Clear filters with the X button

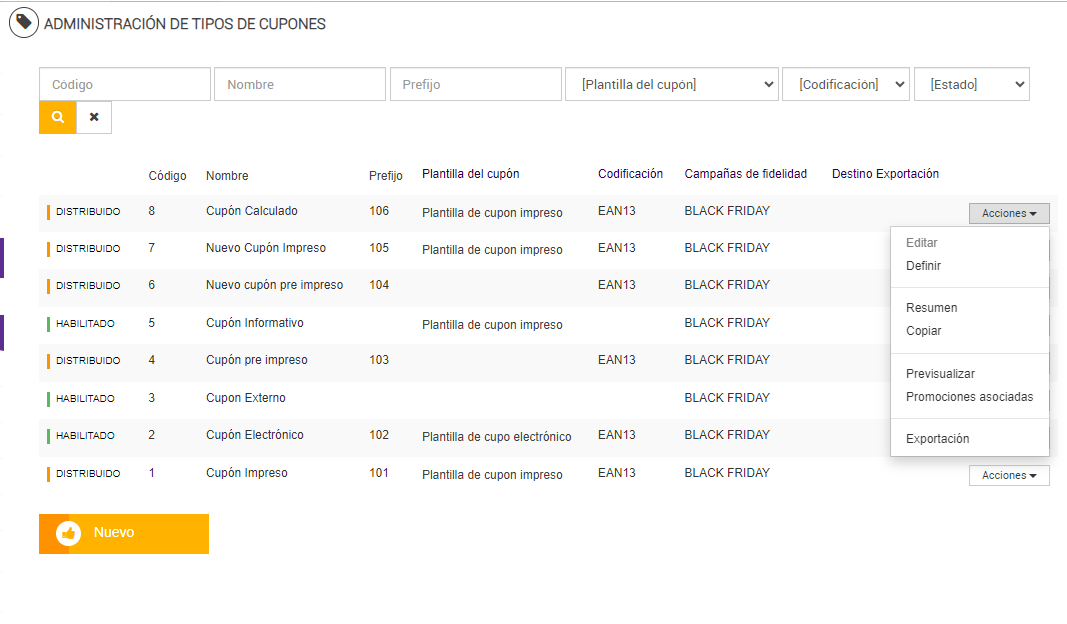(x=94, y=117)
